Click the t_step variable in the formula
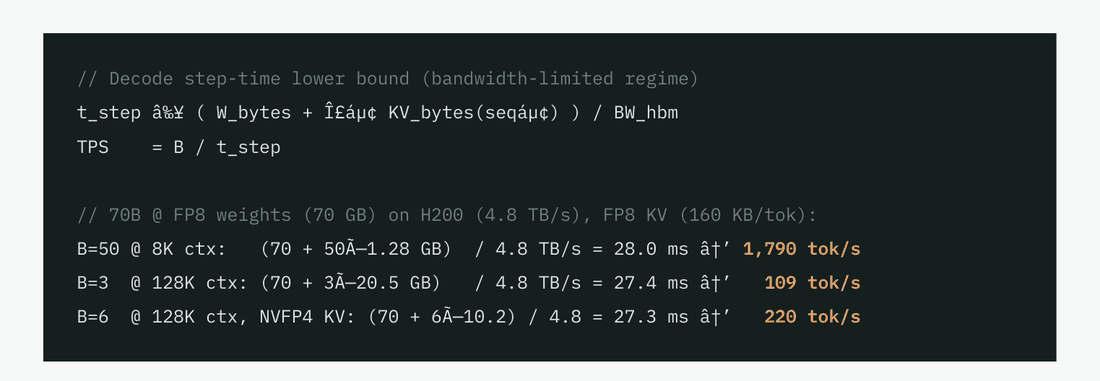The width and height of the screenshot is (1100, 381). click(x=109, y=113)
